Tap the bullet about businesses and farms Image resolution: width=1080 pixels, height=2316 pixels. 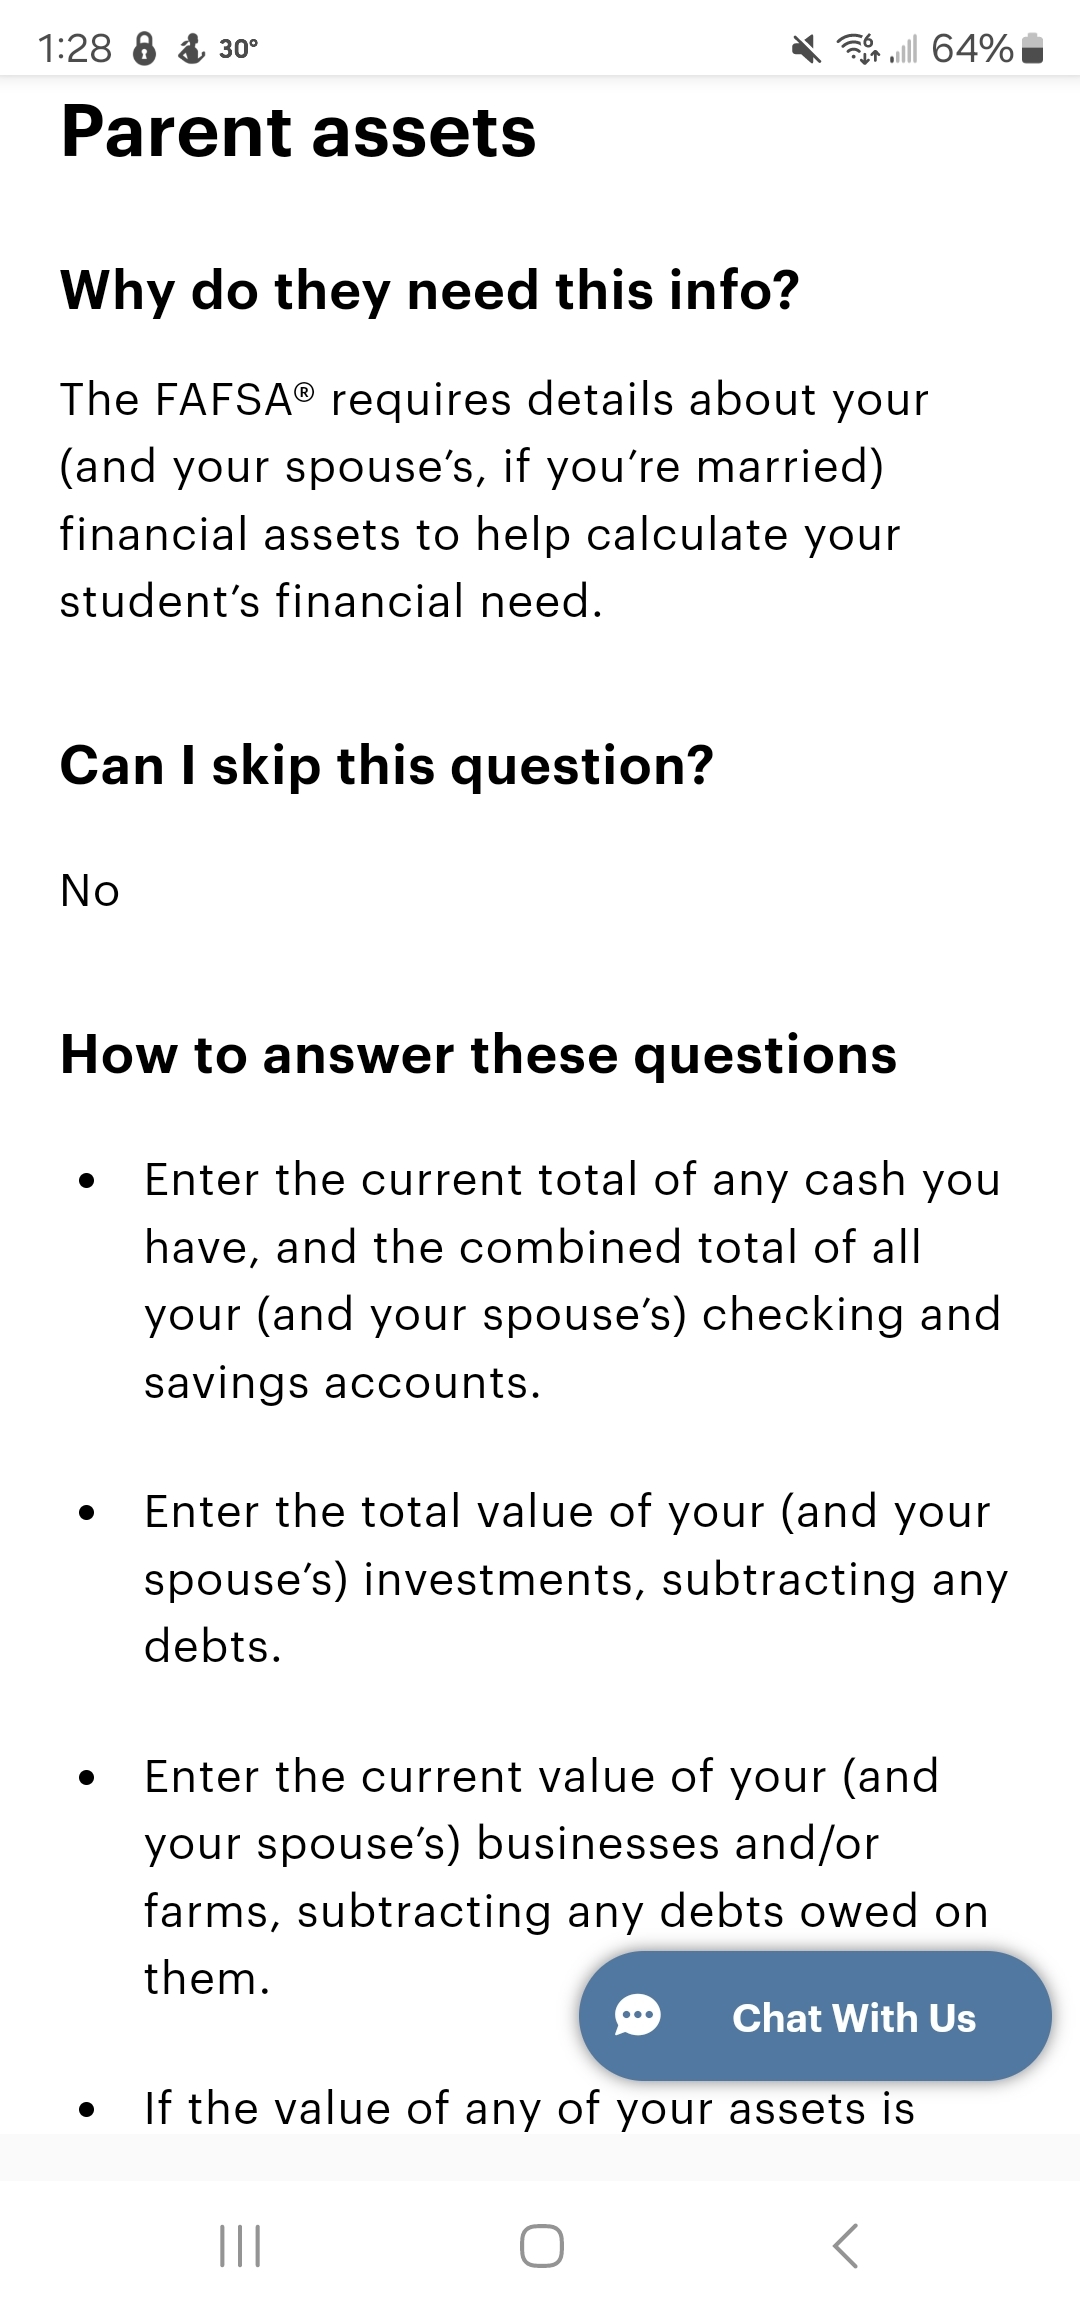(565, 1877)
